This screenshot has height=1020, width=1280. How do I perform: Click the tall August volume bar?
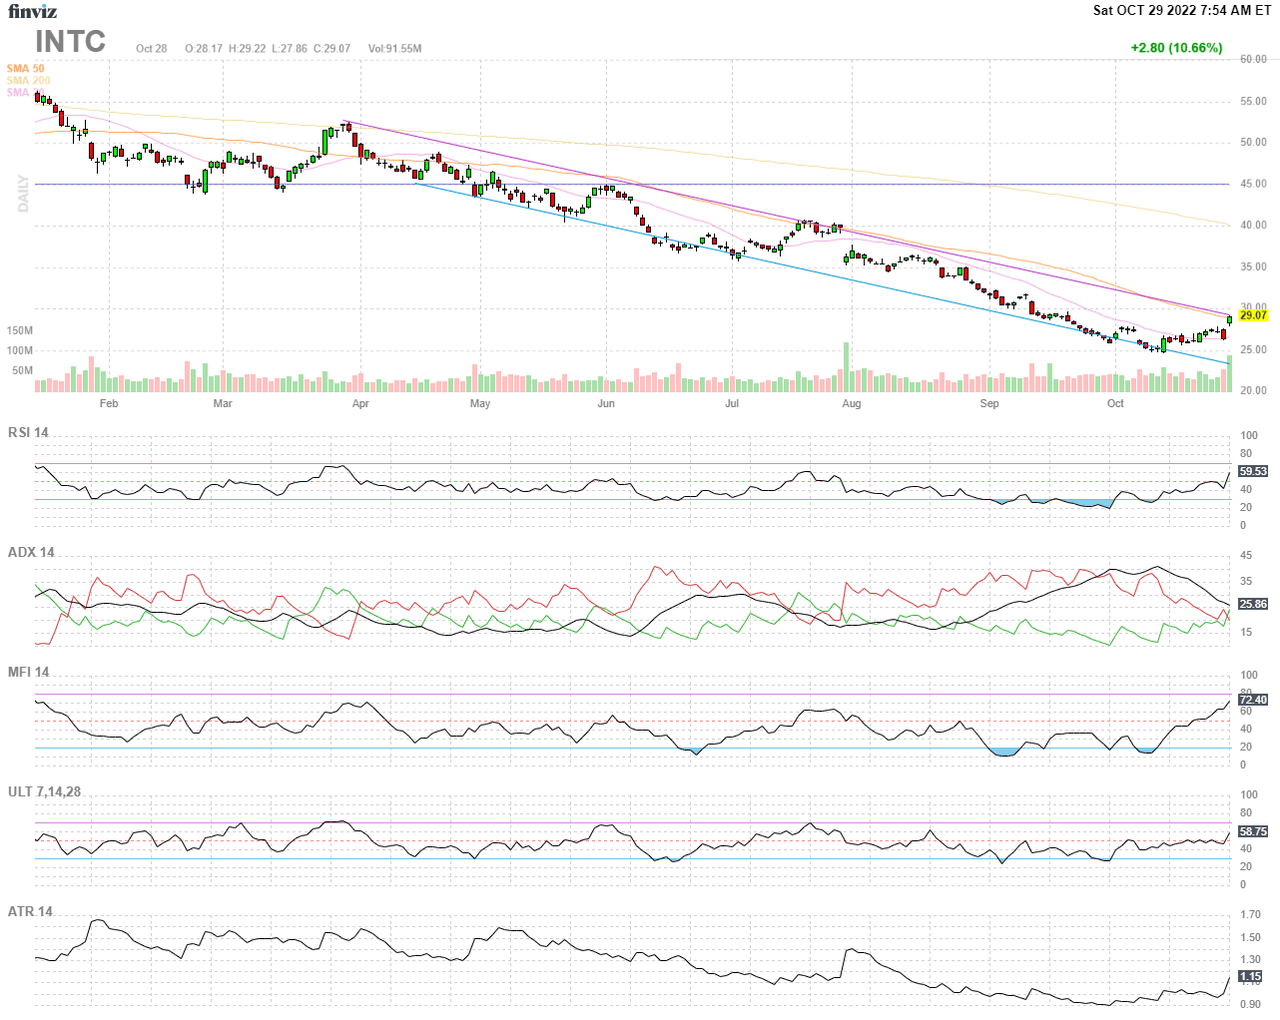[x=847, y=367]
